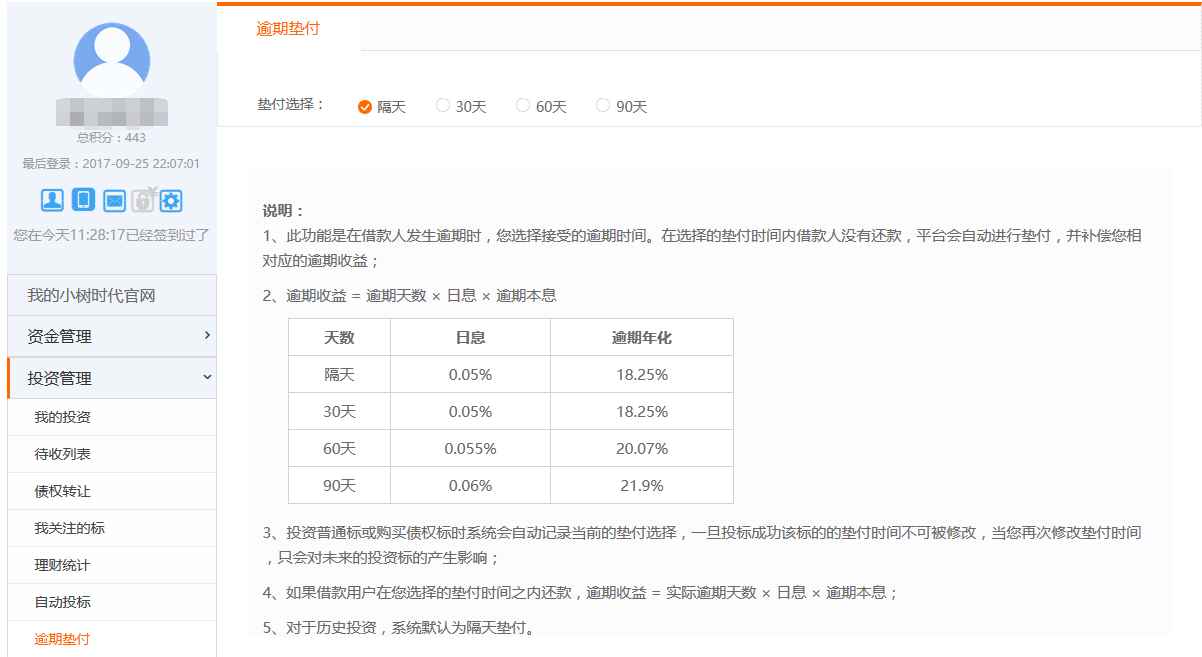Open the gear settings icon

[x=171, y=201]
